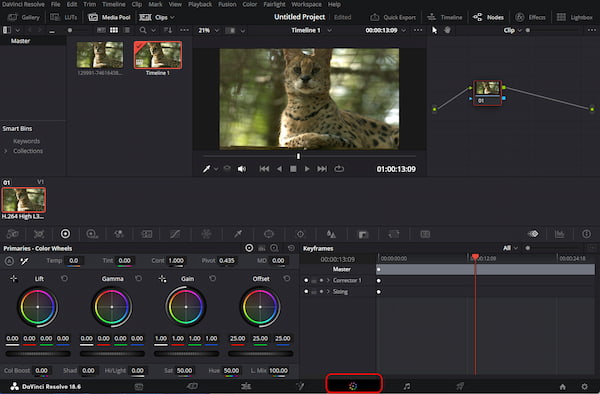Toggle the Timeline panel

point(445,17)
